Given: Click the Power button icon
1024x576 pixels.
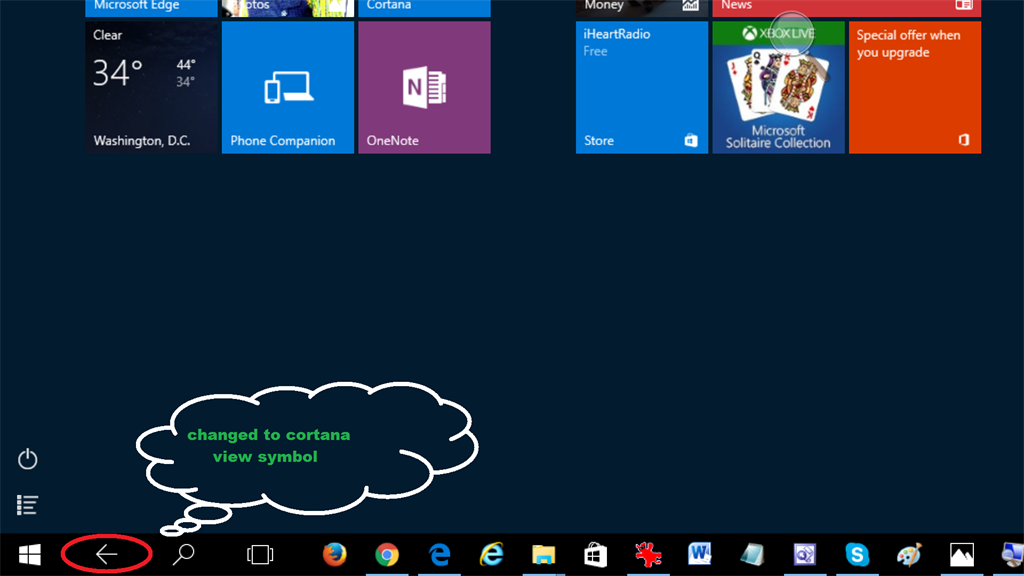Looking at the screenshot, I should (27, 459).
